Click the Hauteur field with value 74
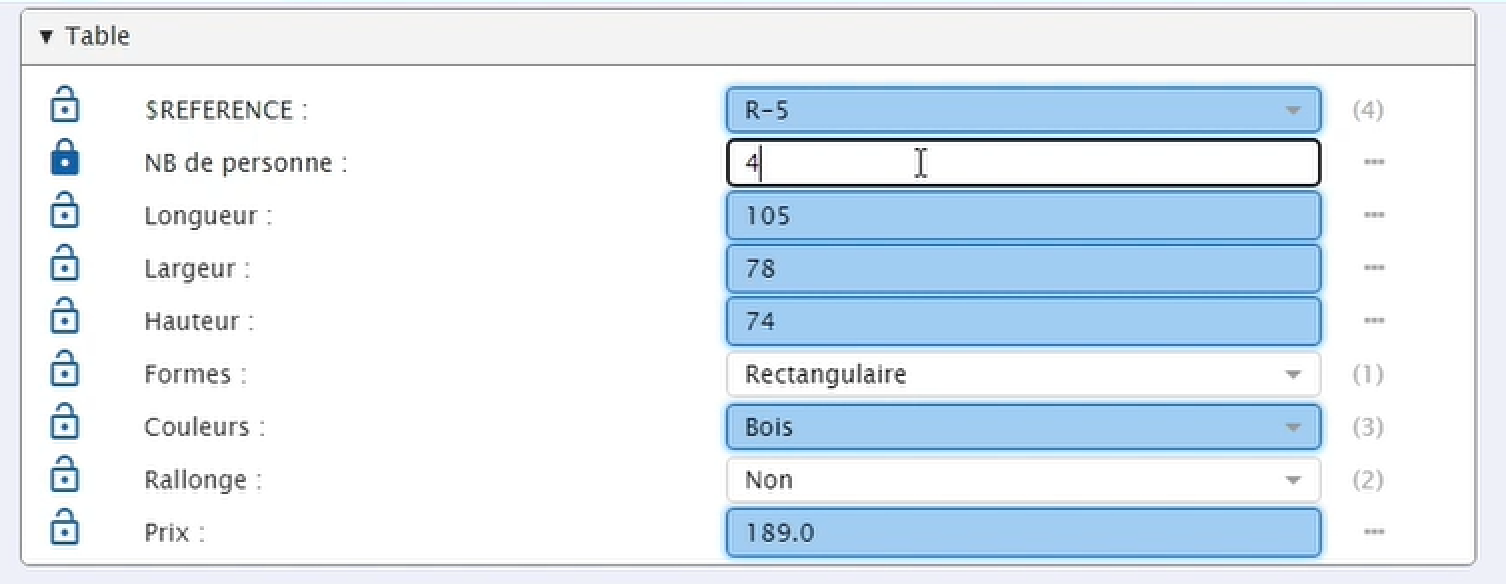This screenshot has width=1506, height=584. point(1023,321)
